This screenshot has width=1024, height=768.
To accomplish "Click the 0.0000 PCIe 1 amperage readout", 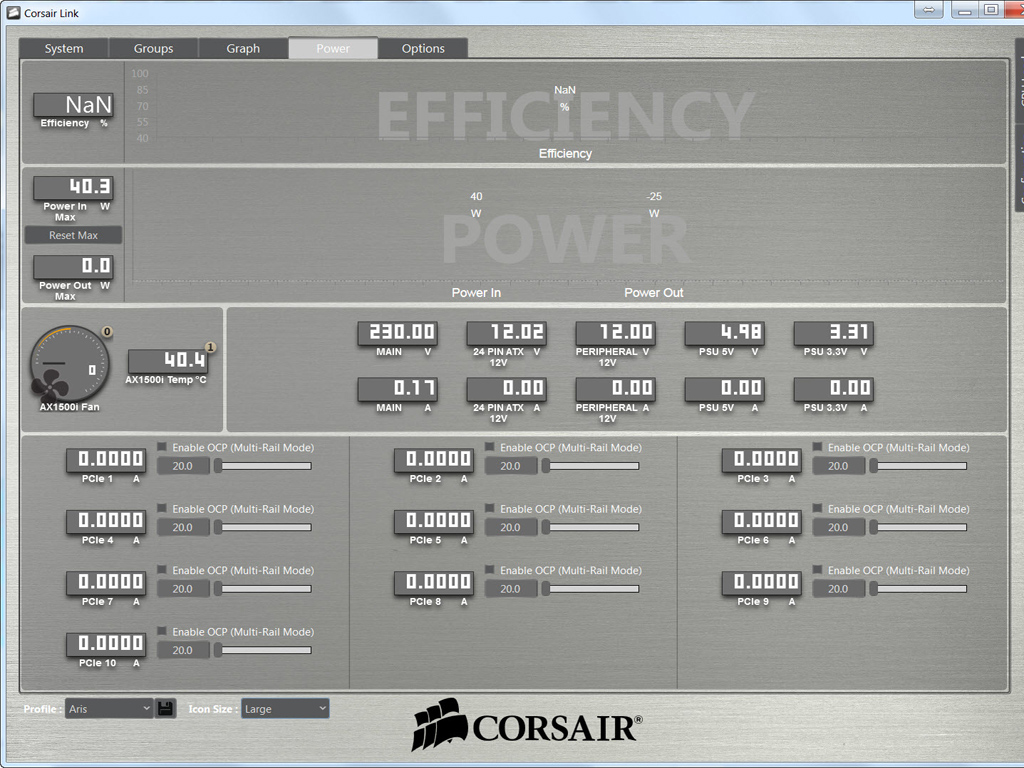I will [x=106, y=459].
